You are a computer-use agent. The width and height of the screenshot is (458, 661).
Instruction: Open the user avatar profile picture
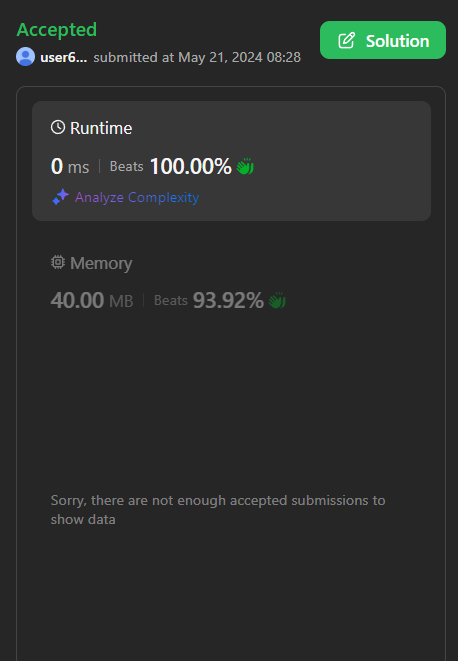[x=25, y=56]
